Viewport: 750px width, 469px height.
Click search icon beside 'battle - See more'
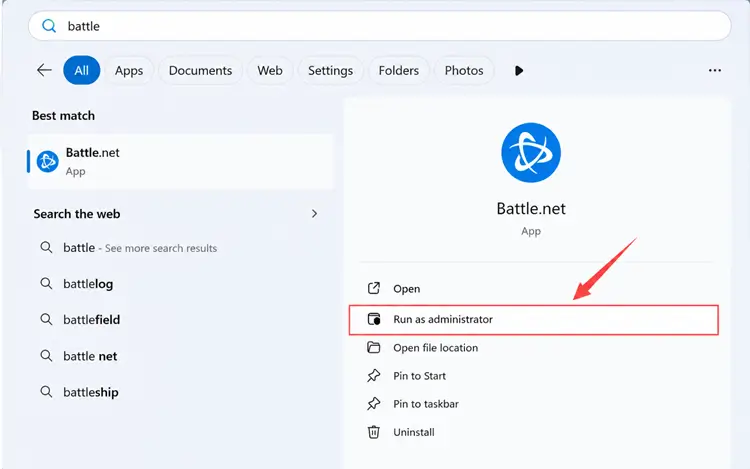[46, 248]
